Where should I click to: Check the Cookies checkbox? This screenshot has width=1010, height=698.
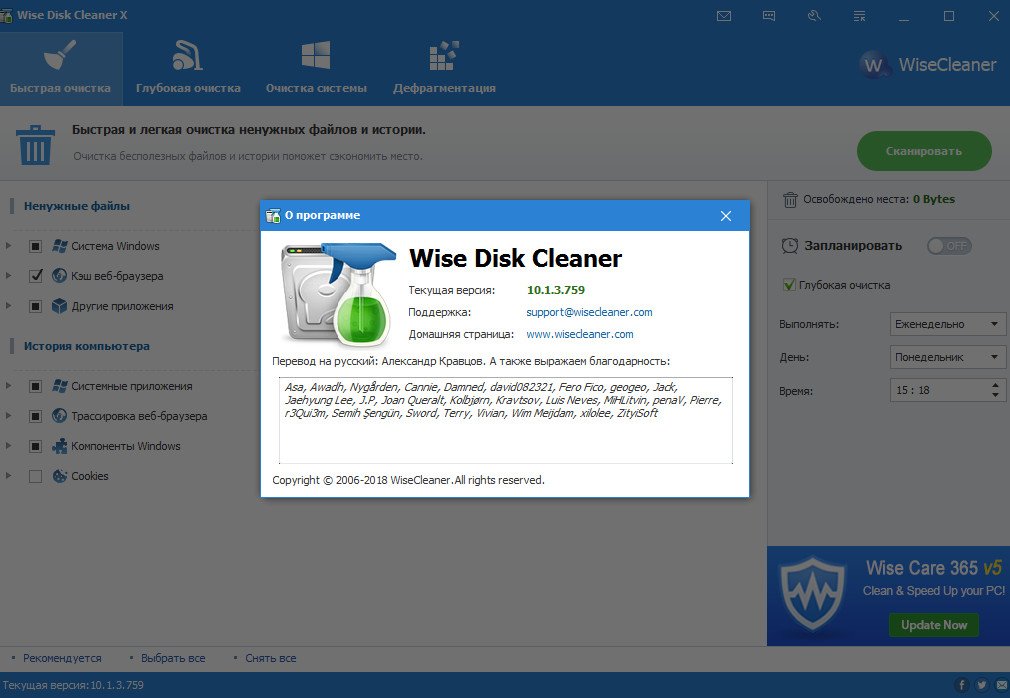35,476
